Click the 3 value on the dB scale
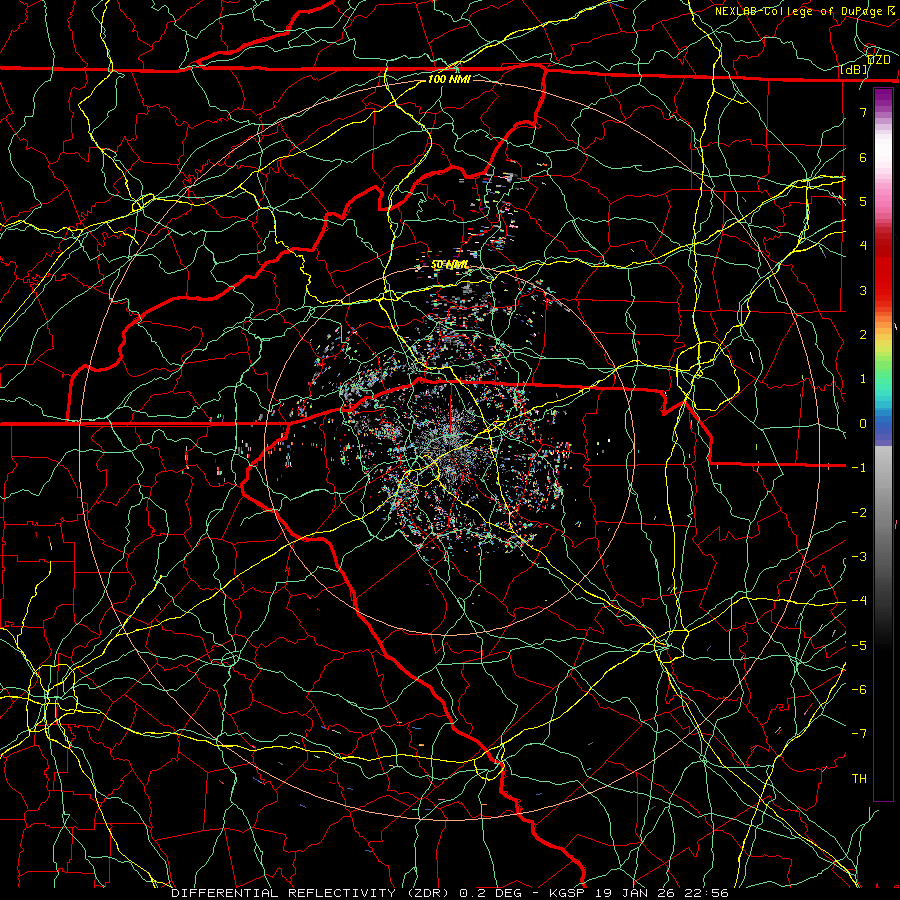This screenshot has width=900, height=900. coord(863,290)
